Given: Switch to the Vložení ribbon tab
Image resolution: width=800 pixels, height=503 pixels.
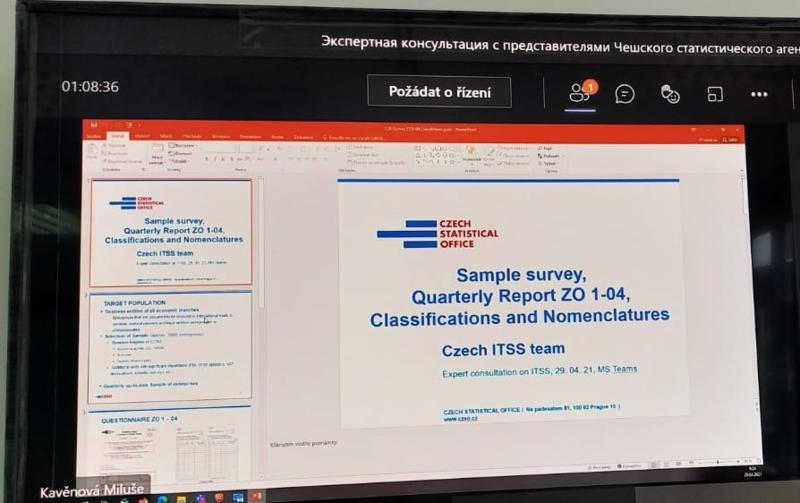Looking at the screenshot, I should click(142, 136).
